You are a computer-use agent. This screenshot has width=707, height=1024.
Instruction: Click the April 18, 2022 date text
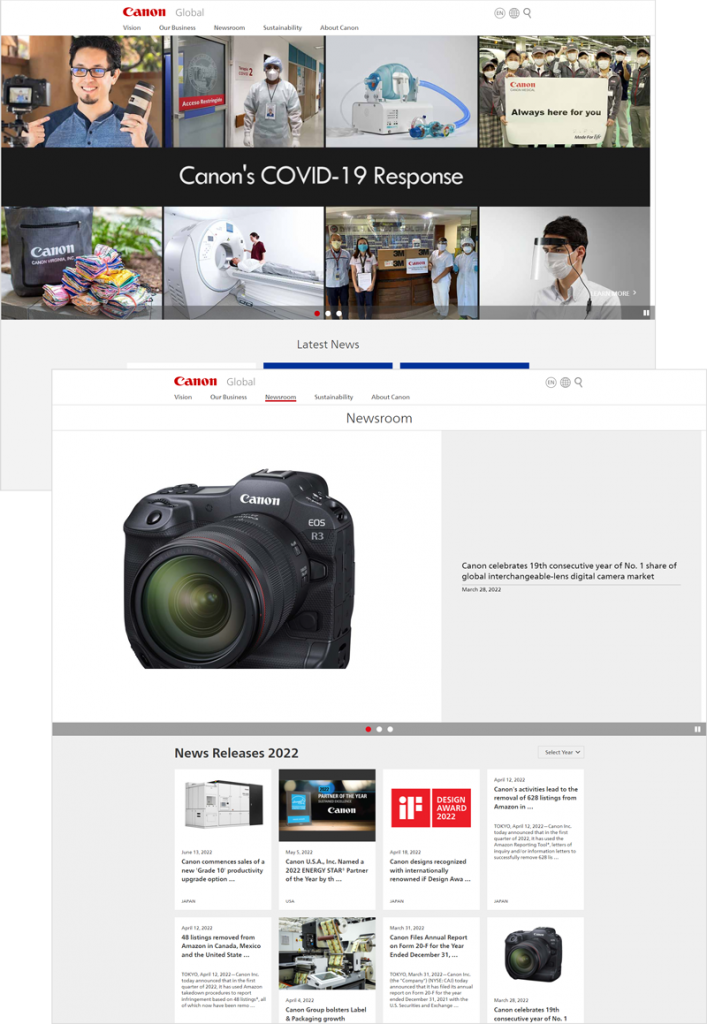tap(405, 852)
